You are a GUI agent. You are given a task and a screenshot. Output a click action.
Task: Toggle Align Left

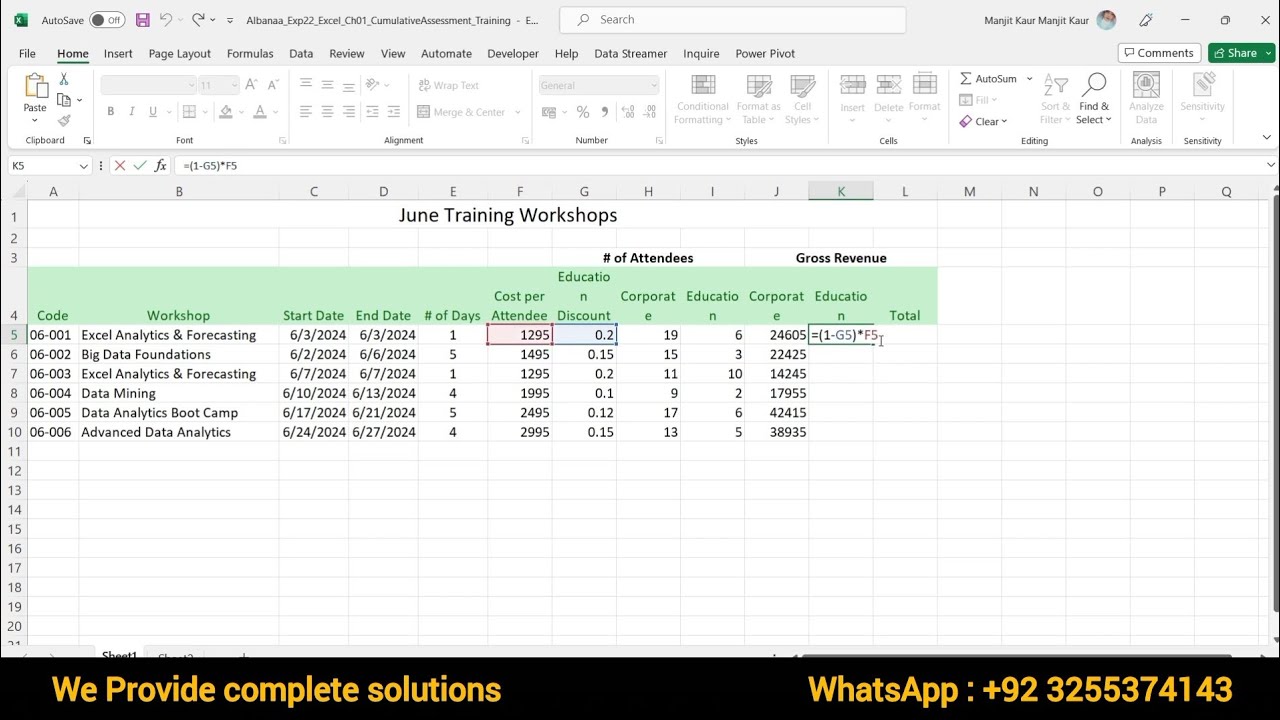click(x=306, y=112)
